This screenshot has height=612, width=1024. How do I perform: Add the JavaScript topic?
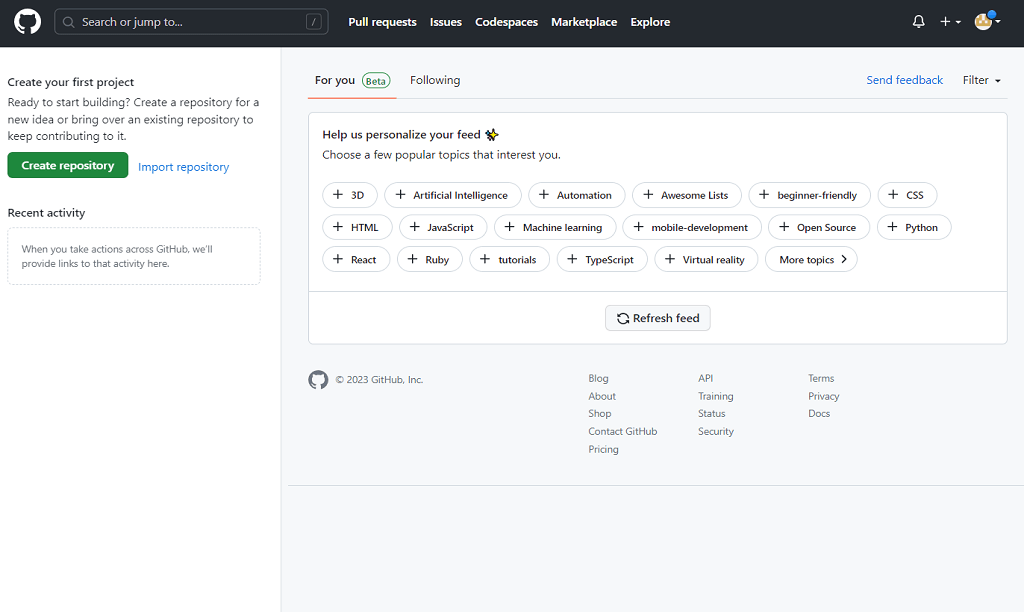click(x=443, y=227)
